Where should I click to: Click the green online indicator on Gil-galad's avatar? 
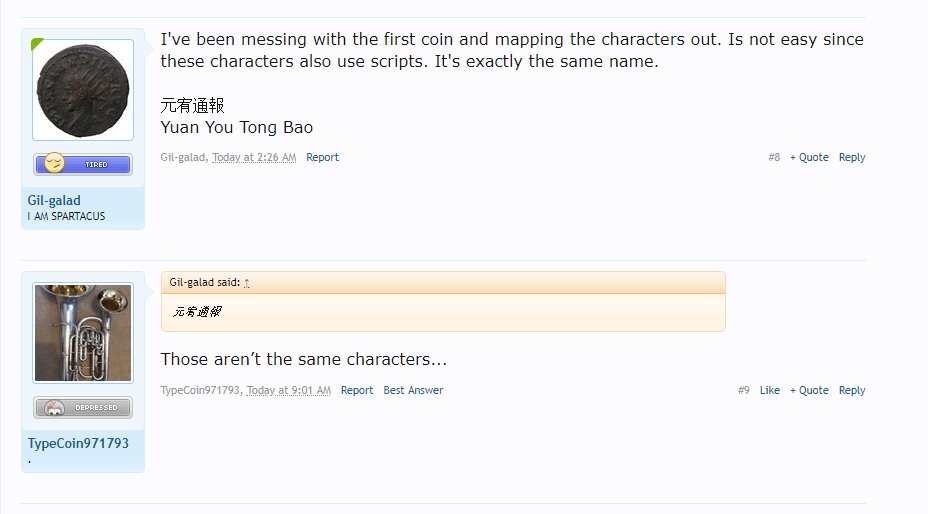click(37, 44)
